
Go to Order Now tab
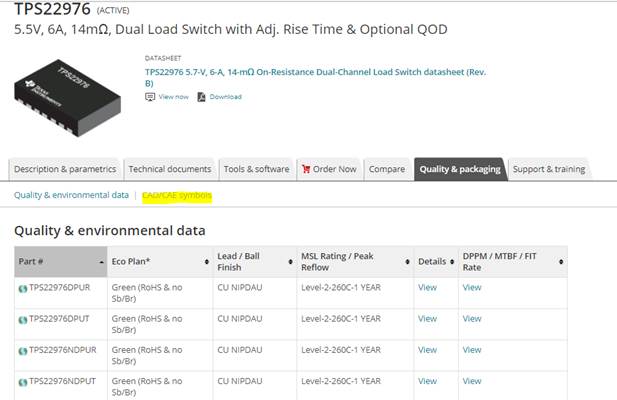[329, 169]
